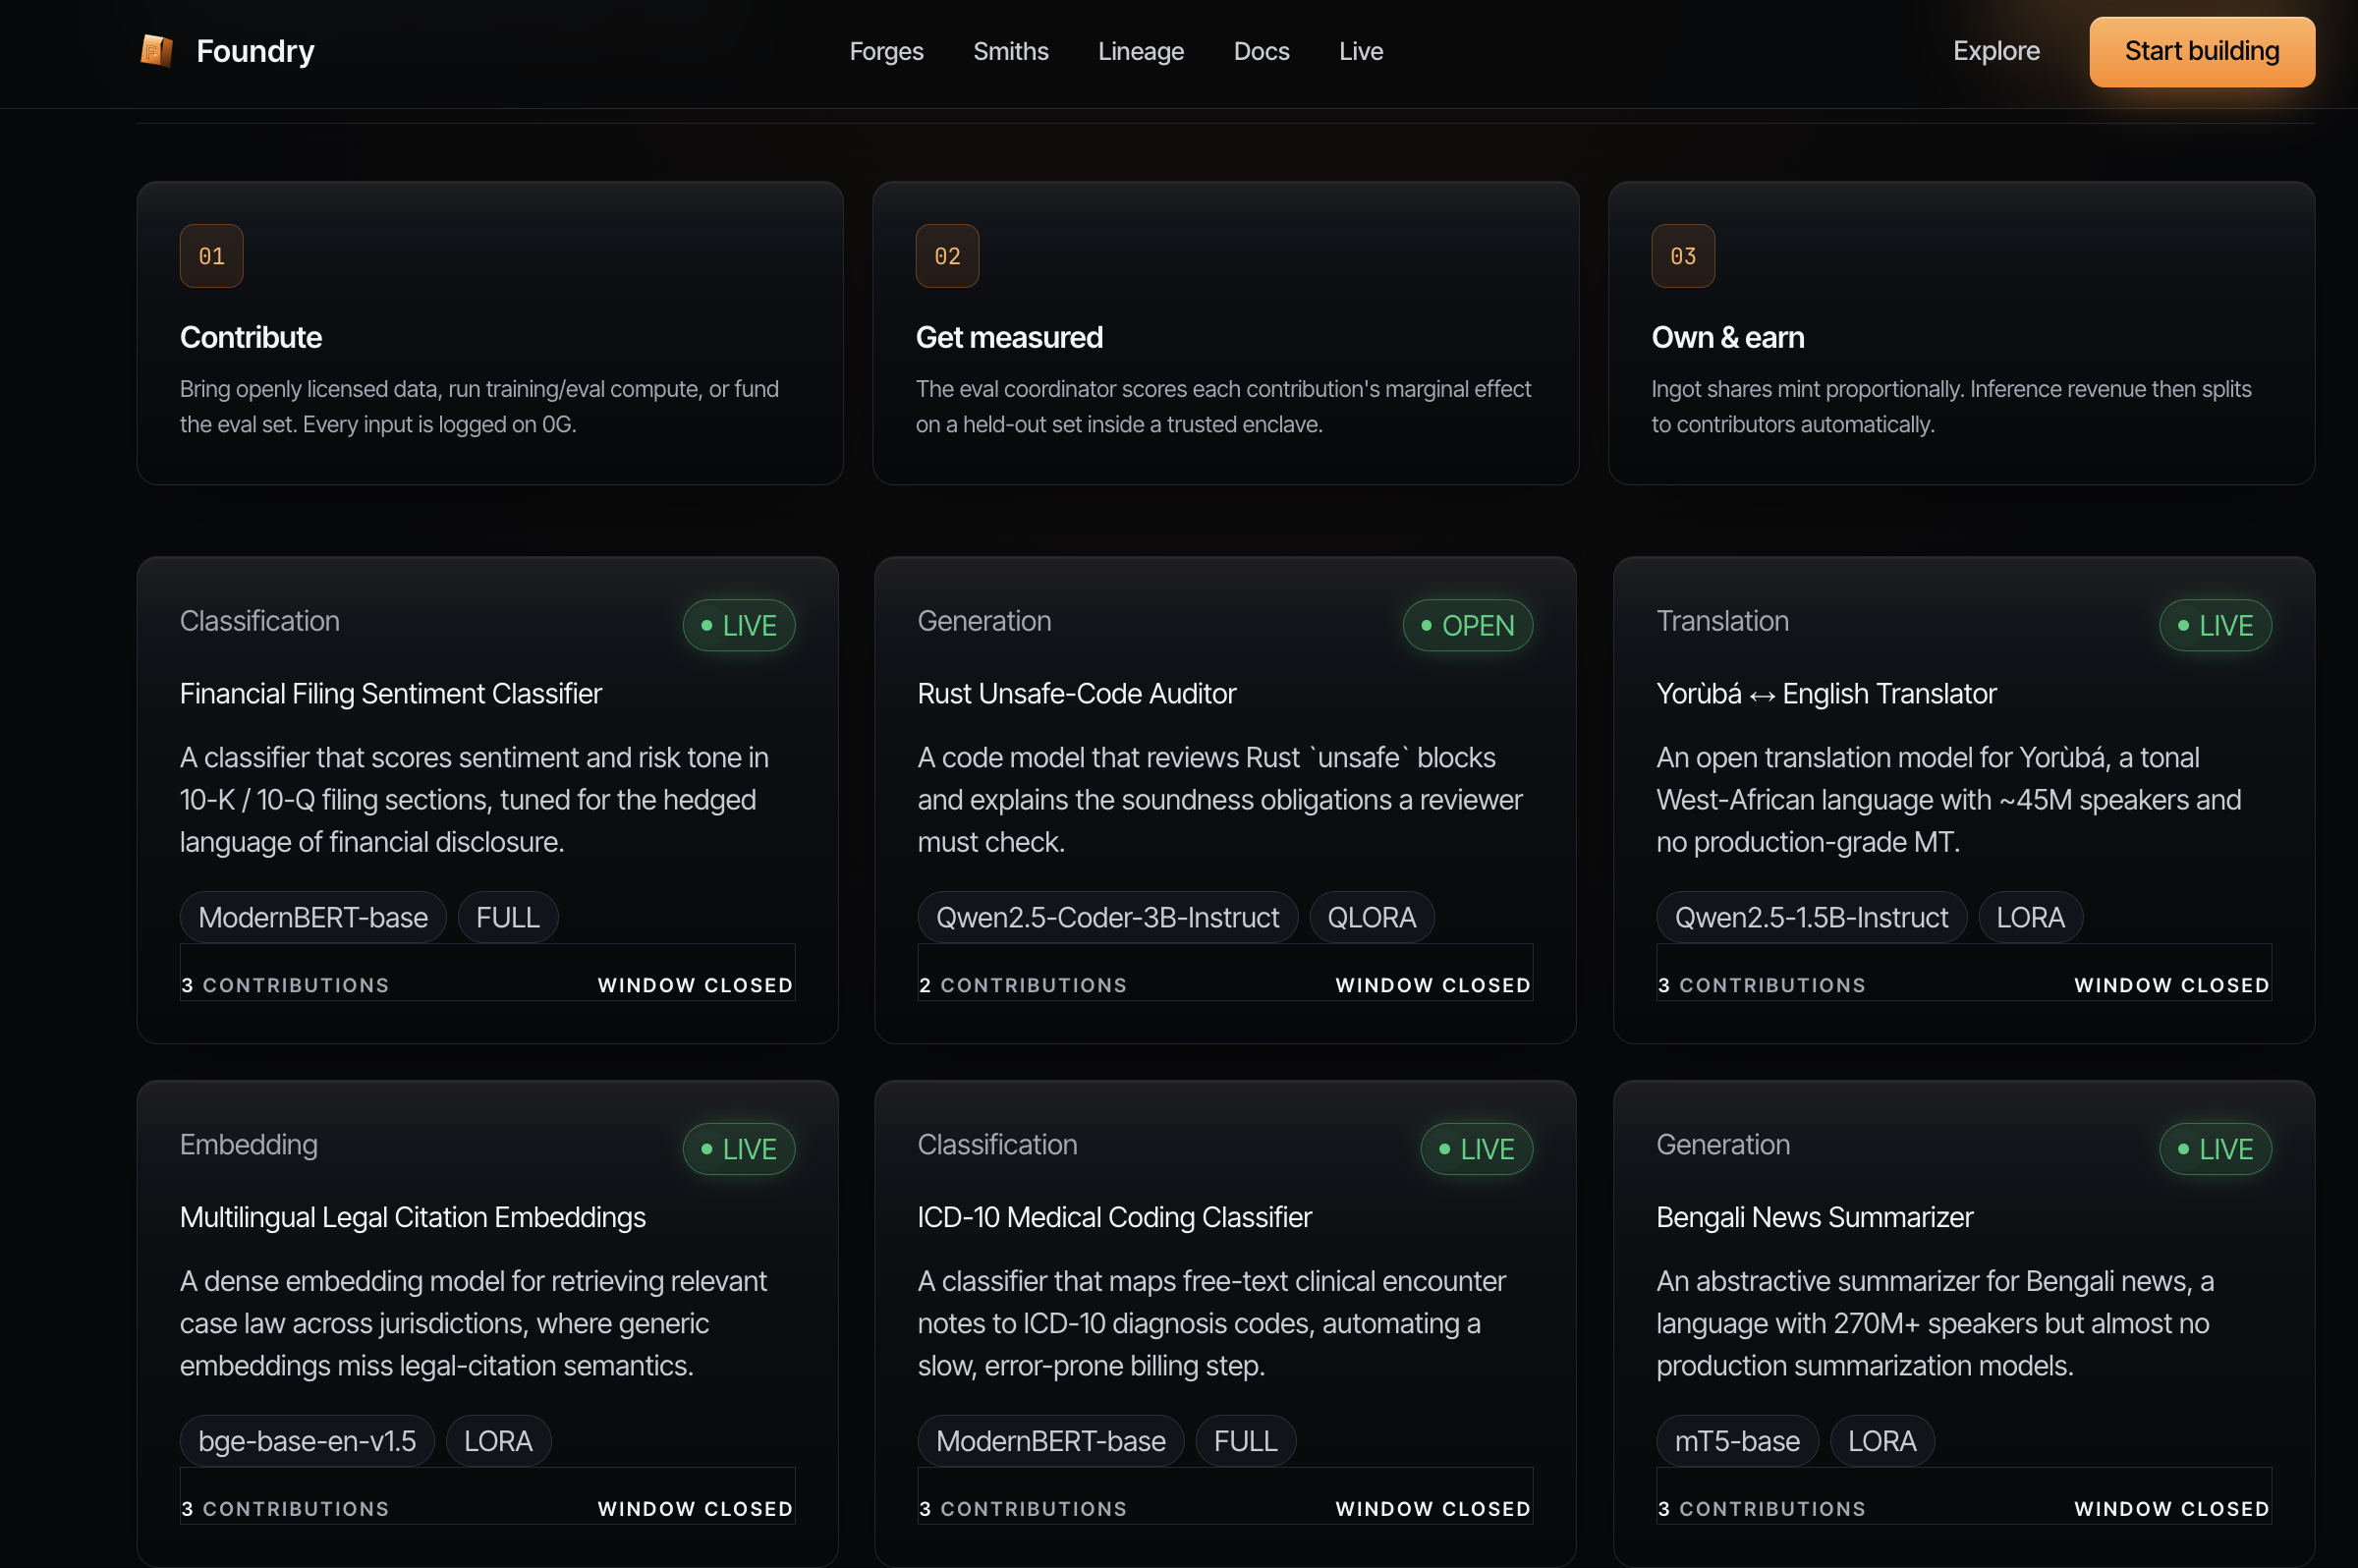This screenshot has height=1568, width=2358.
Task: Click 2 CONTRIBUTIONS on Rust Auditor card
Action: pyautogui.click(x=1022, y=985)
